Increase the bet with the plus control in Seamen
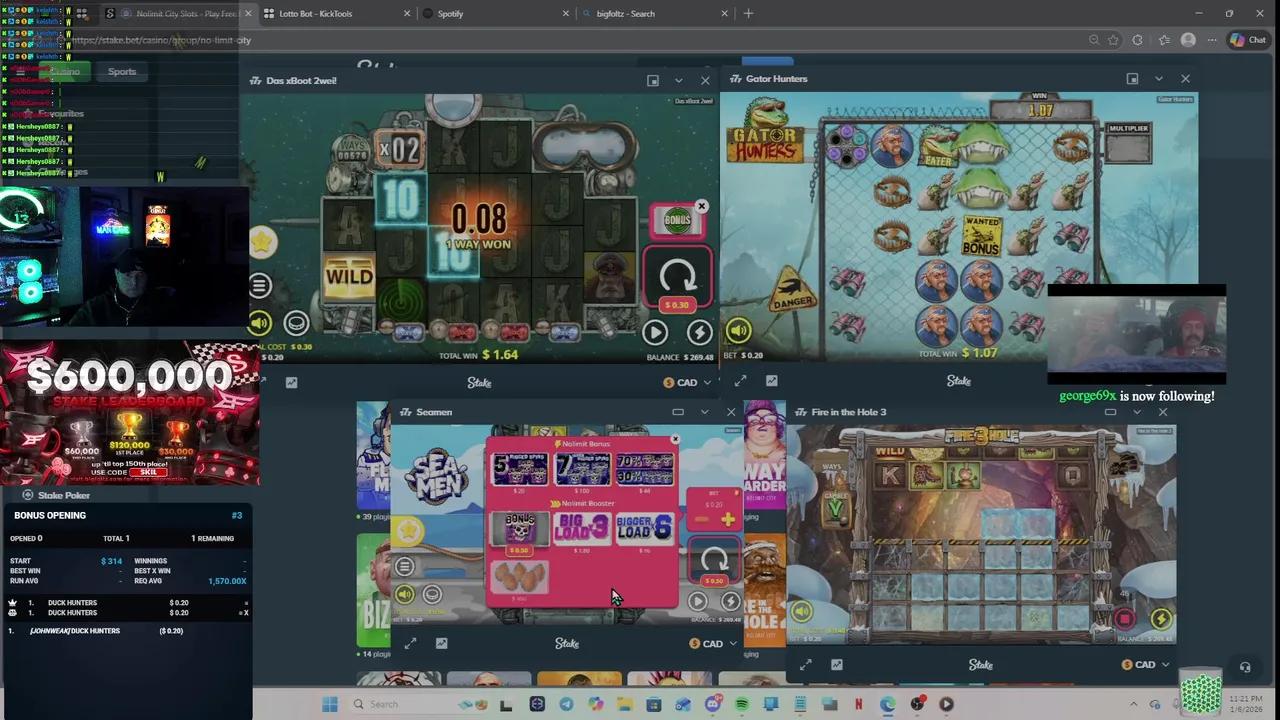1280x720 pixels. click(x=728, y=519)
